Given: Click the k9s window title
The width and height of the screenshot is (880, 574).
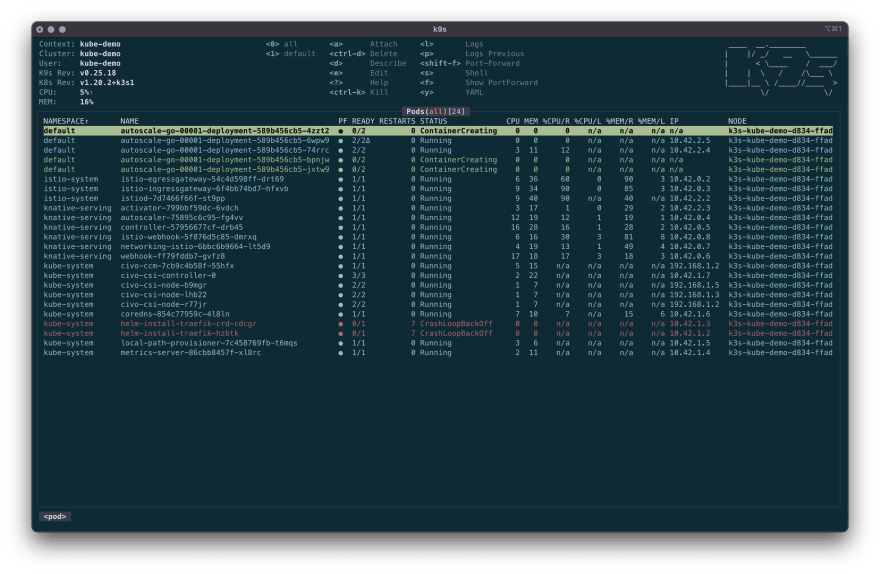Looking at the screenshot, I should pos(439,29).
